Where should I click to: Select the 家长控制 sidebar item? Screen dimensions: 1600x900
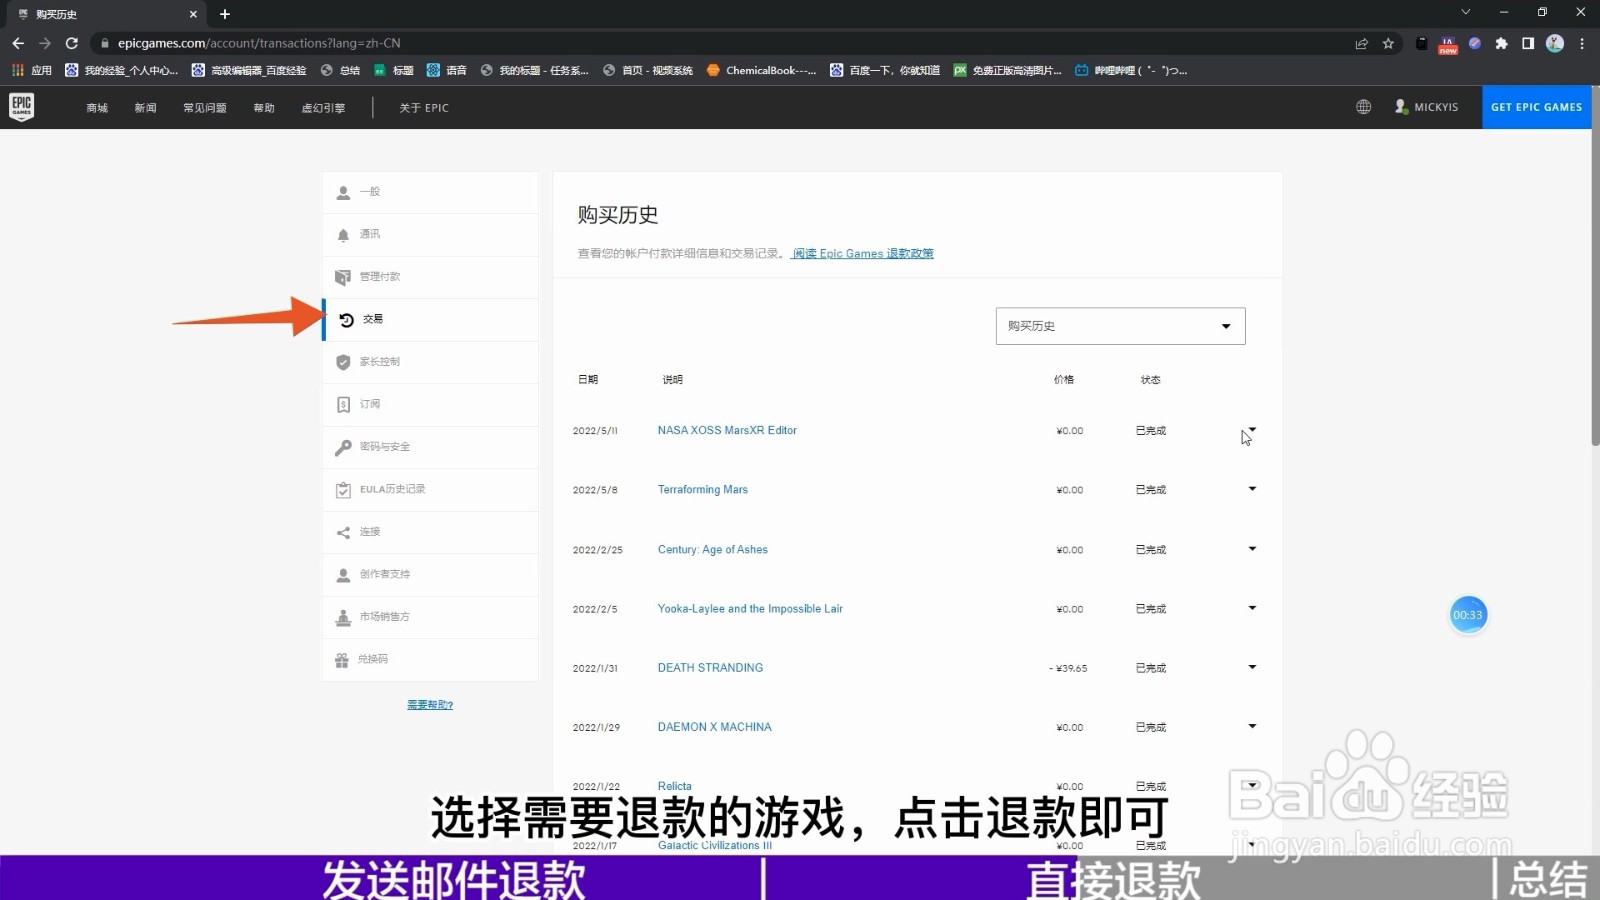430,361
